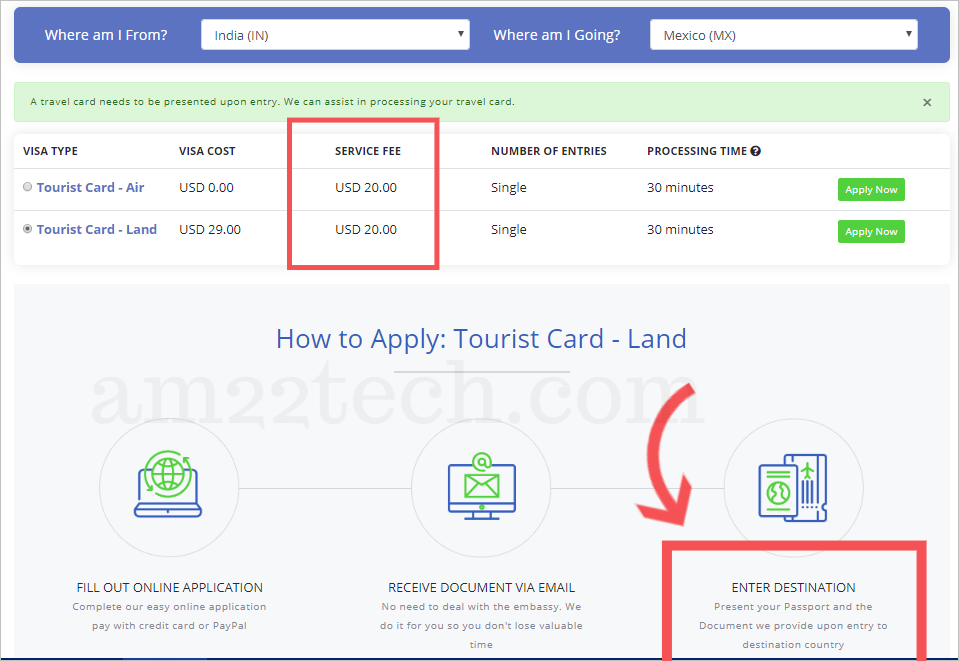Viewport: 959px width, 661px height.
Task: Click Apply Now for Tourist Card - Air
Action: point(871,189)
